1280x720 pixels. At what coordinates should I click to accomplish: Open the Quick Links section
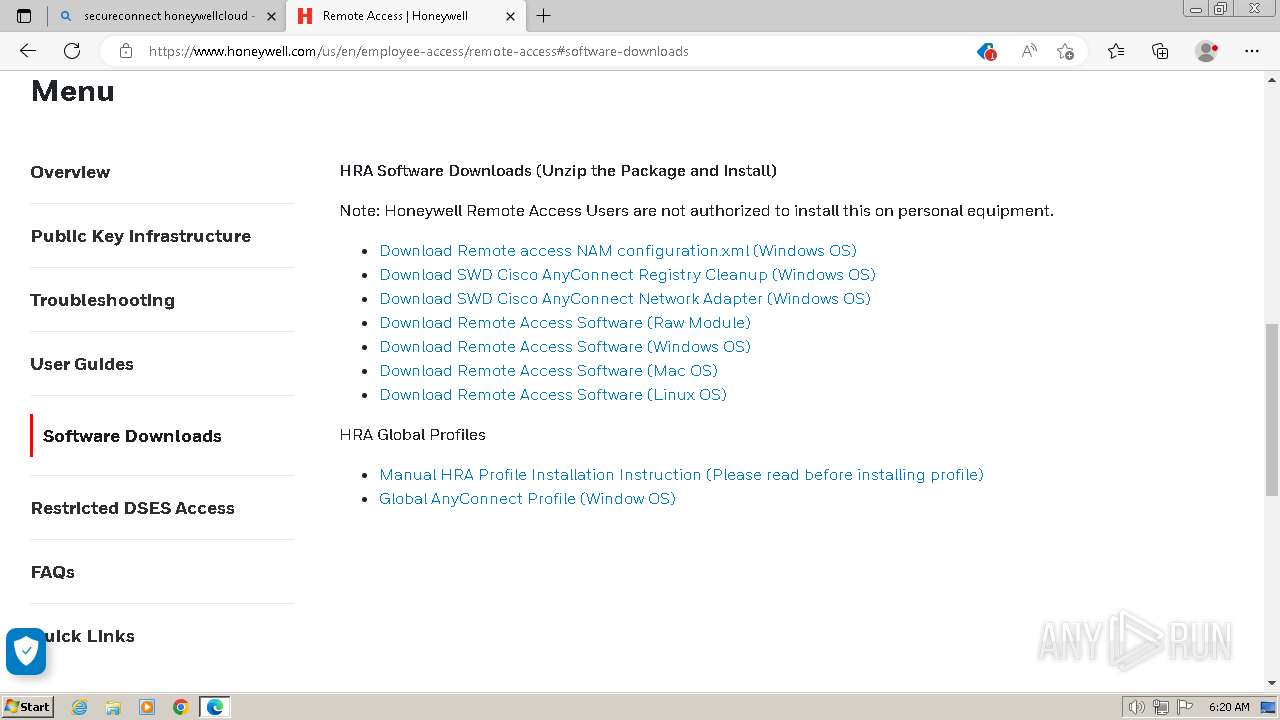83,636
